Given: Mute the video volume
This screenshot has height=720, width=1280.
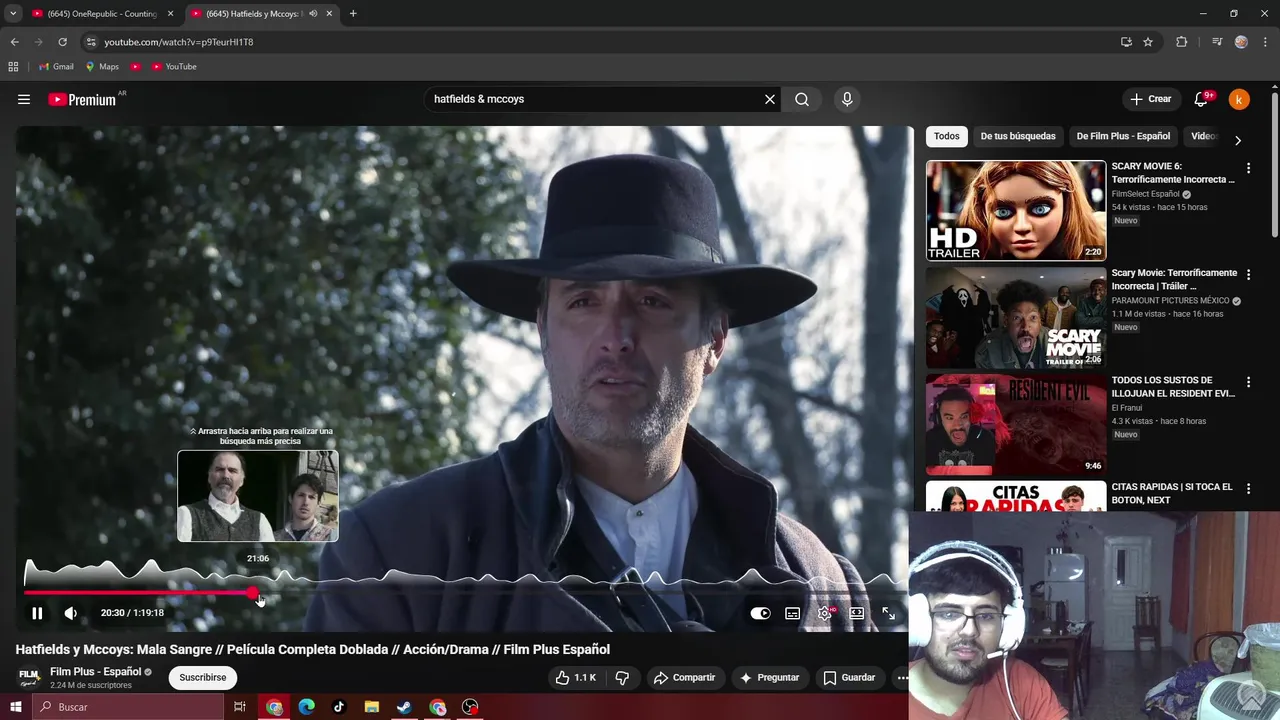Looking at the screenshot, I should tap(70, 613).
